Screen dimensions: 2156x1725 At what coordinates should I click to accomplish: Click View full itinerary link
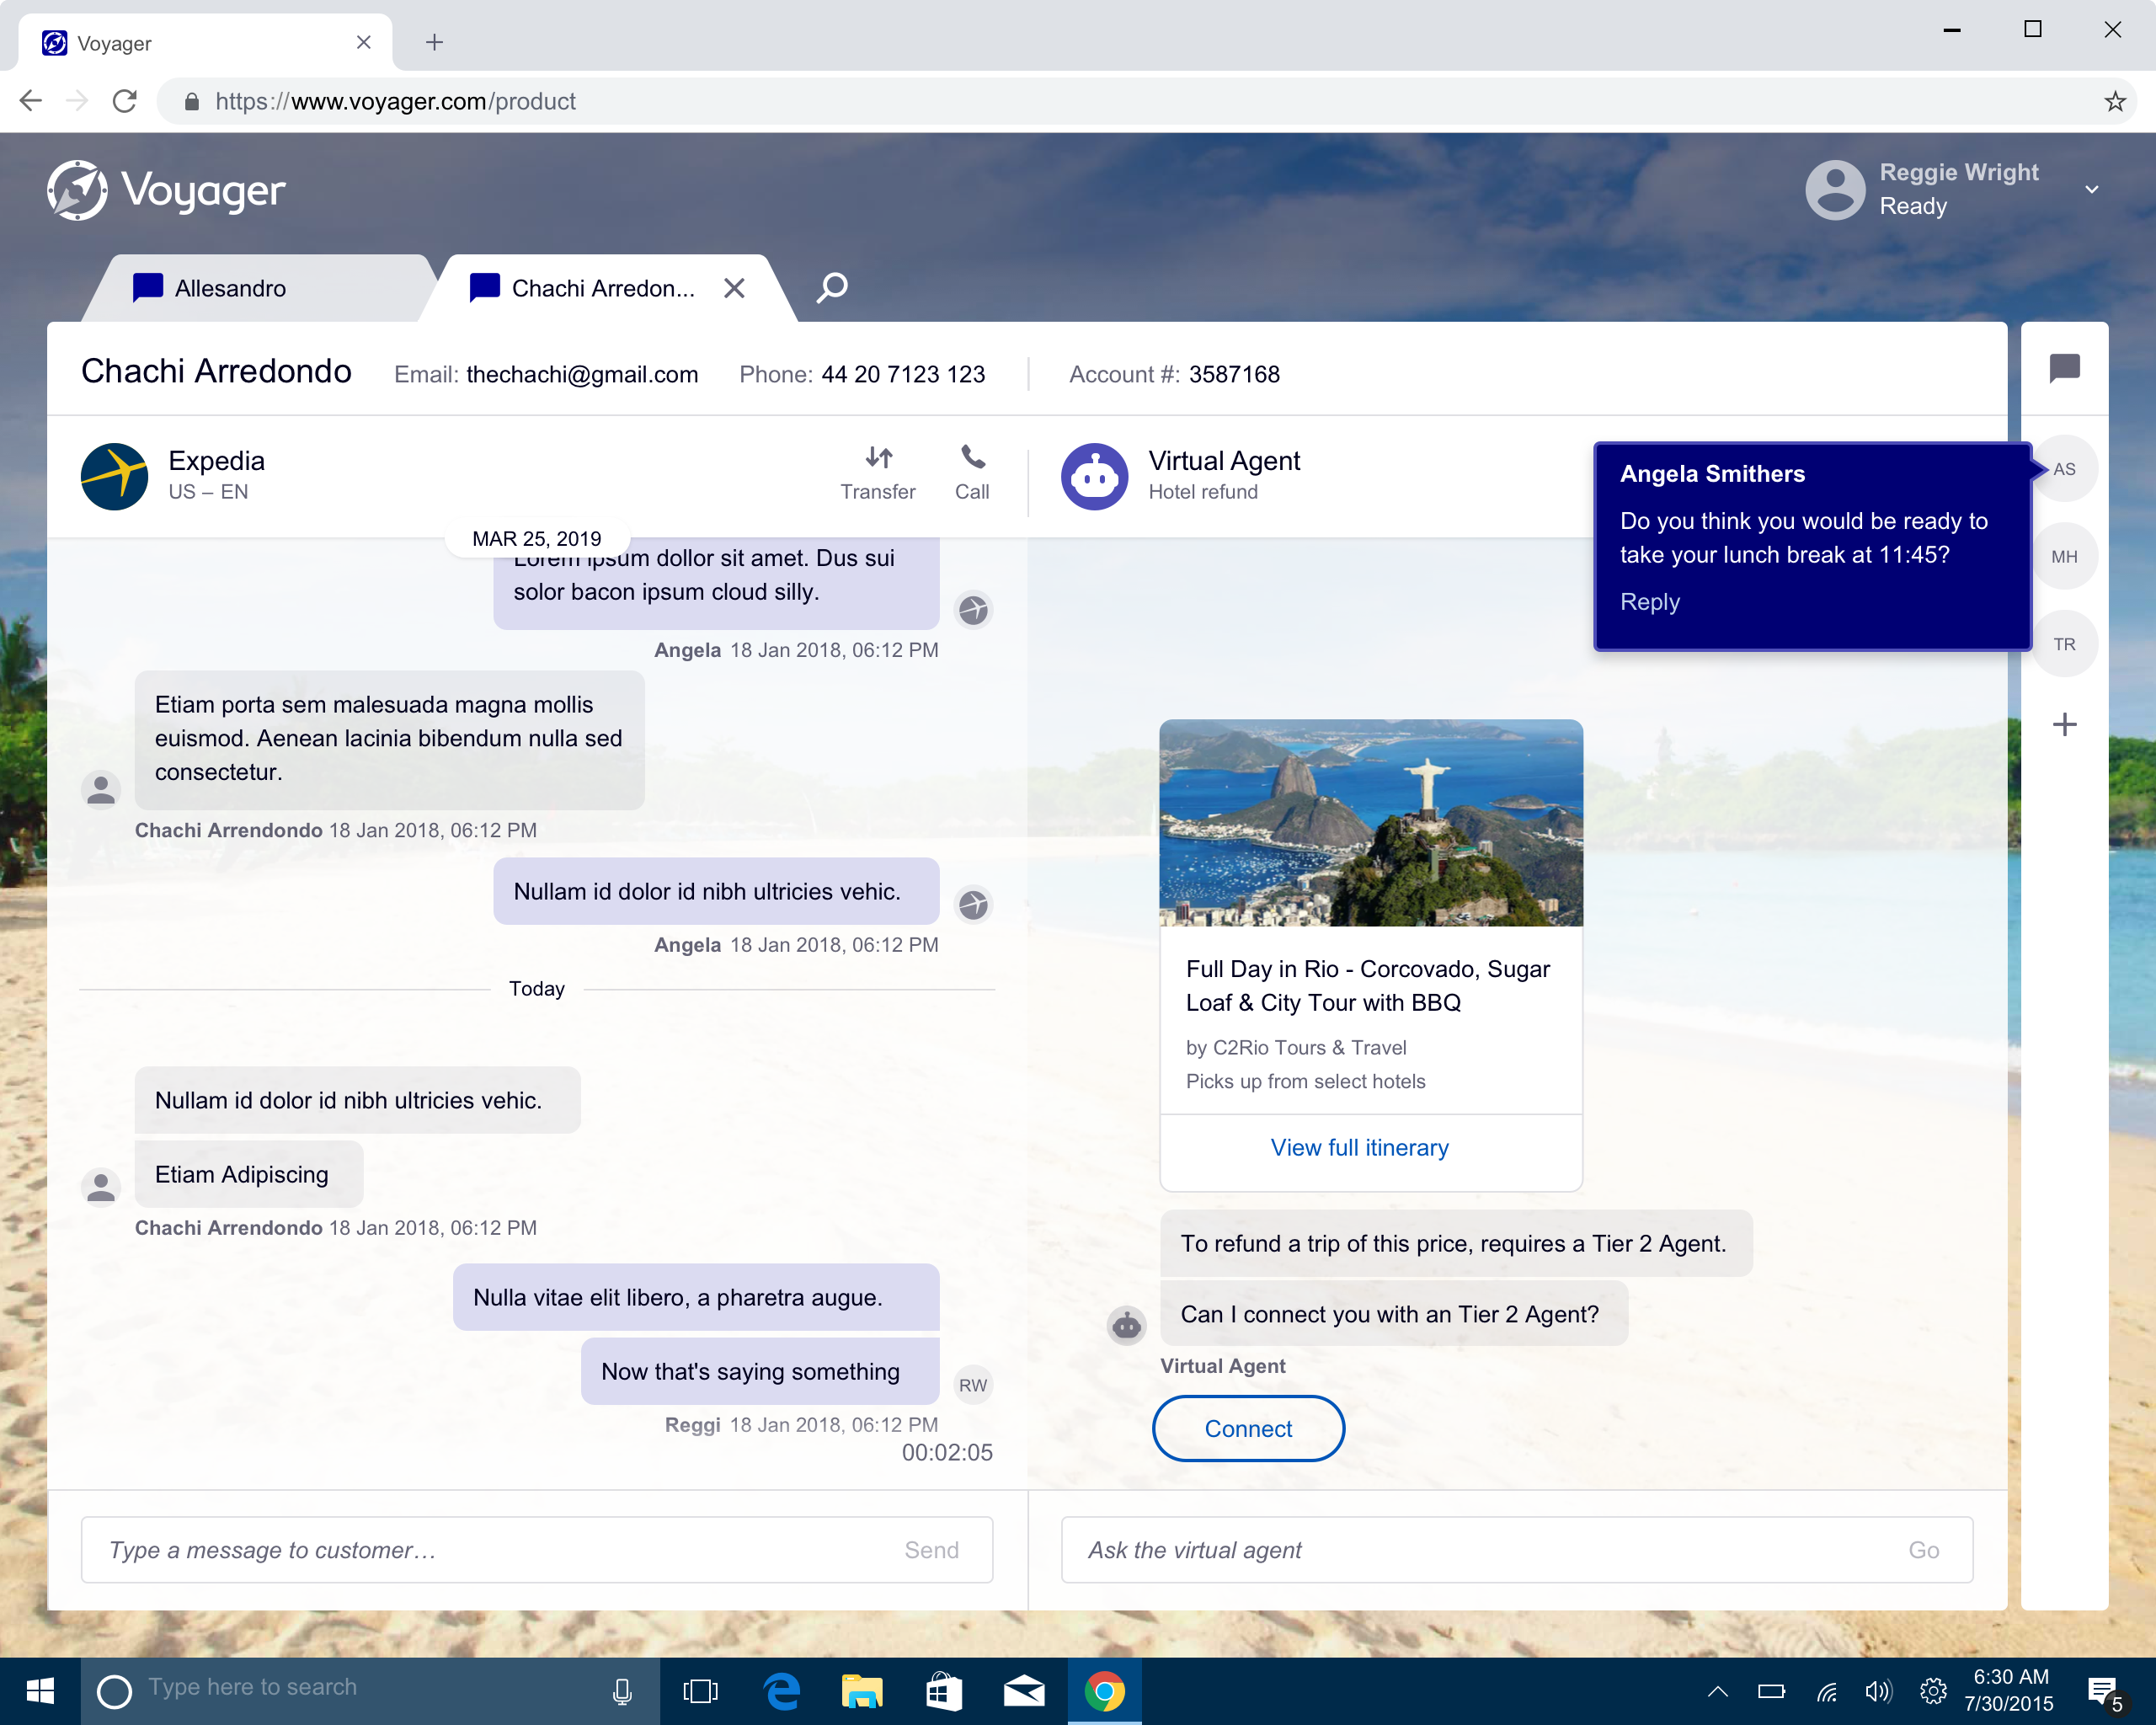[1359, 1147]
